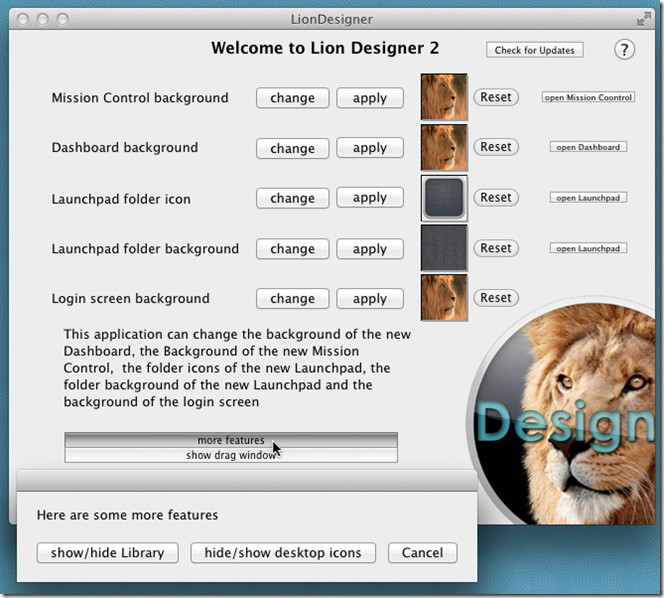Click Mission Control lion thumbnail preview
The image size is (664, 598).
444,97
